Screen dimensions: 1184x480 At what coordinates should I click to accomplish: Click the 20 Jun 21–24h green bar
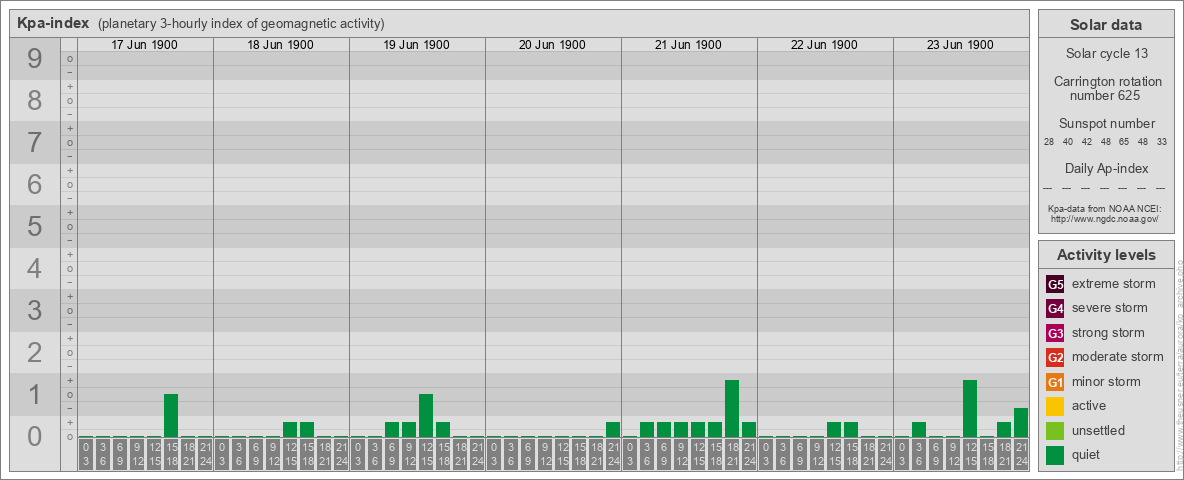pos(612,430)
